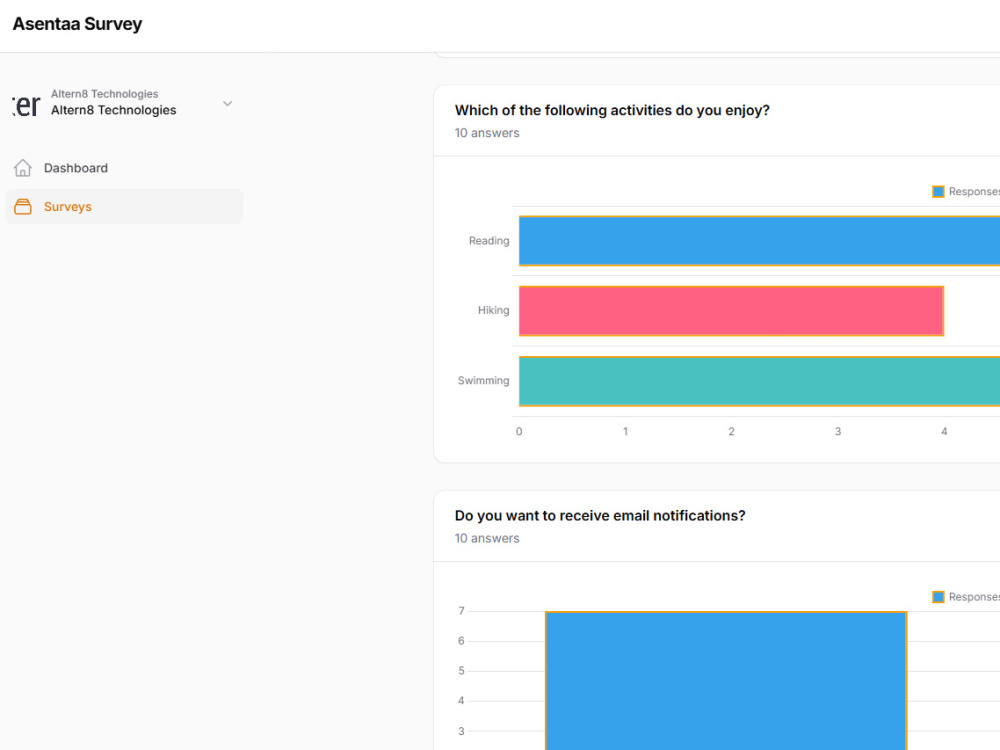Click the Reading axis label

pos(489,240)
